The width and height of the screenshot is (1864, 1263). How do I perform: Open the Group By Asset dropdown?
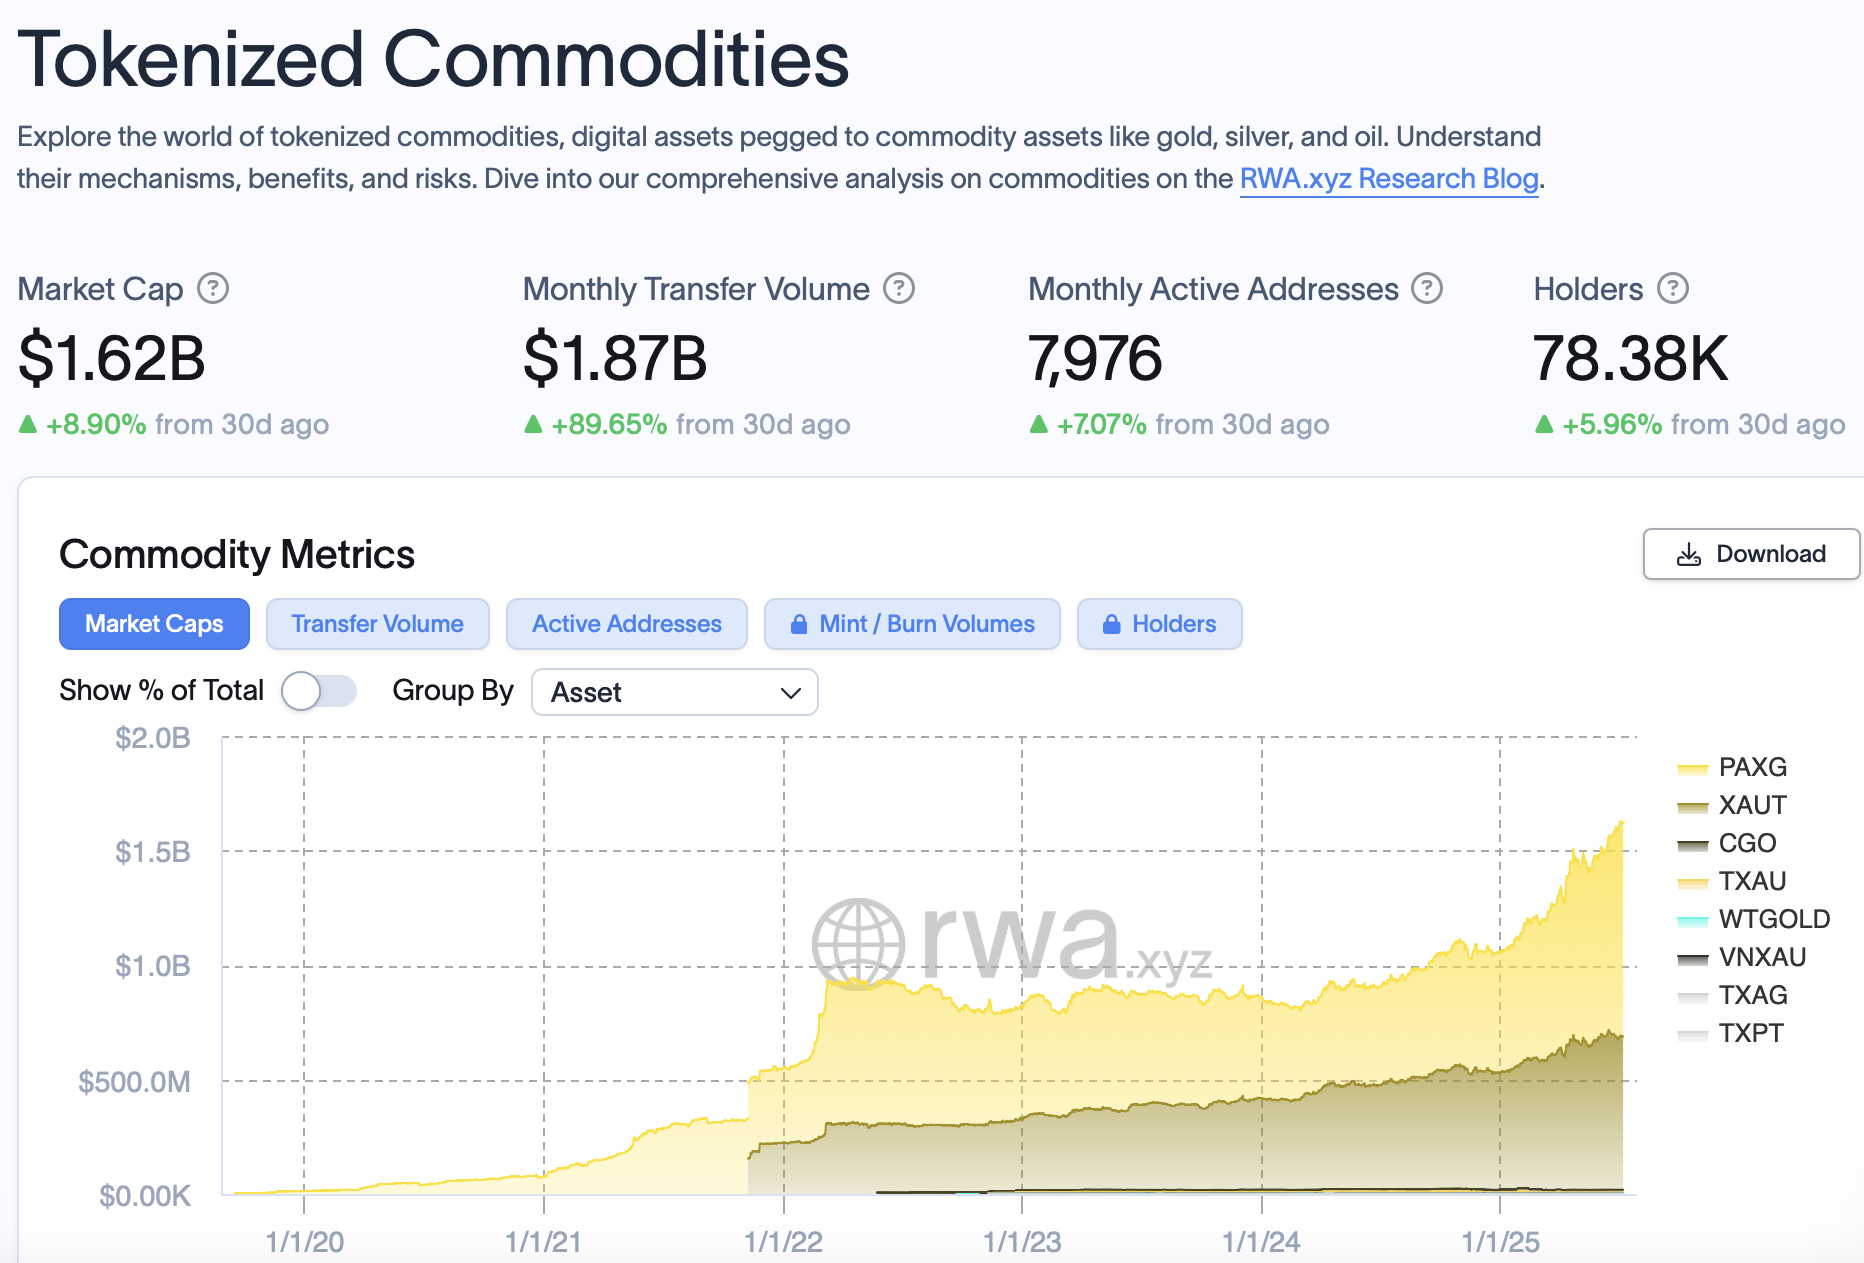pyautogui.click(x=674, y=692)
